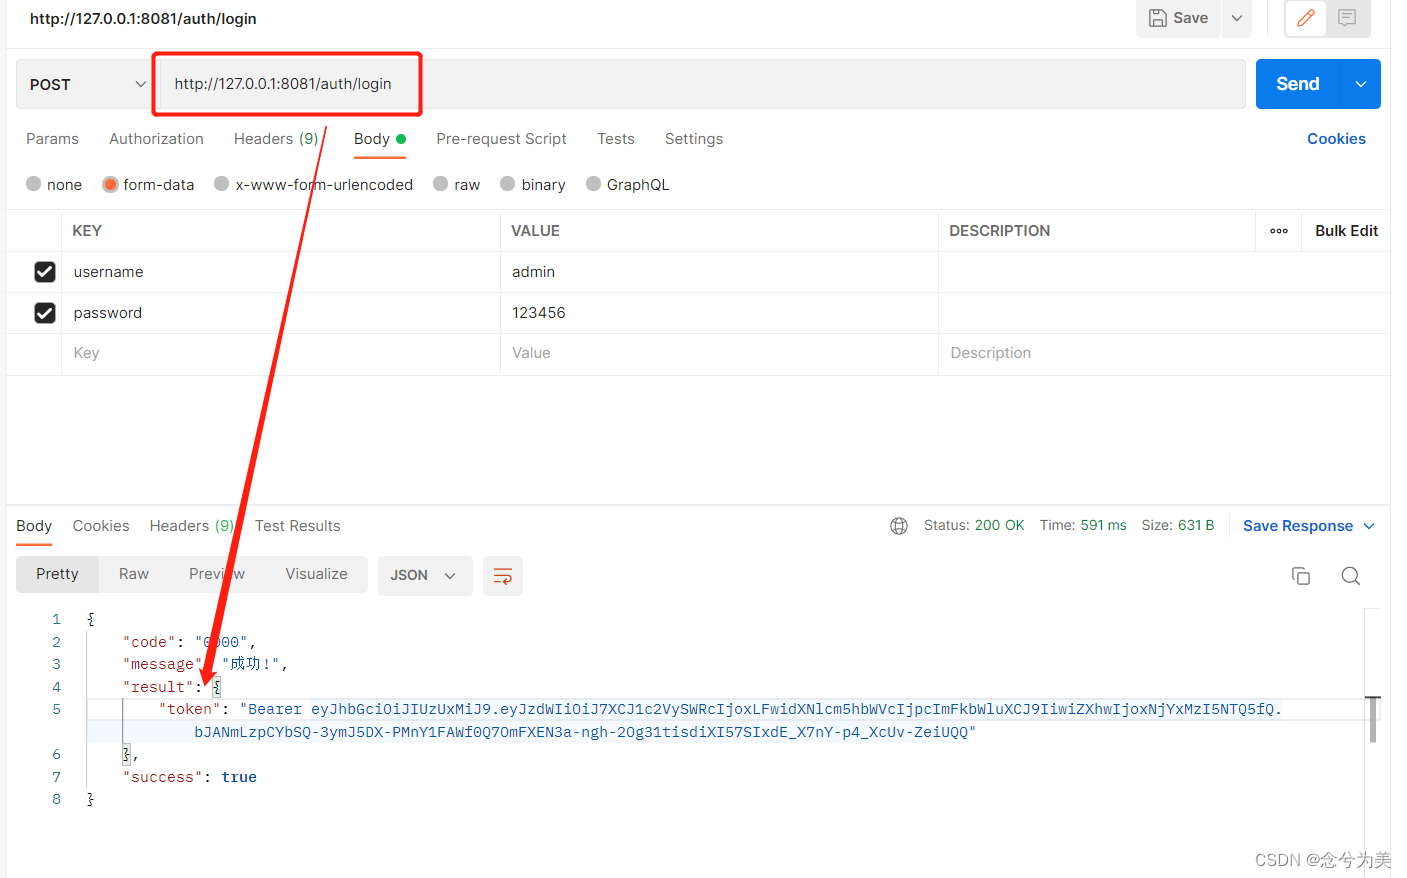The image size is (1407, 878).
Task: Open the comments icon
Action: (x=1347, y=18)
